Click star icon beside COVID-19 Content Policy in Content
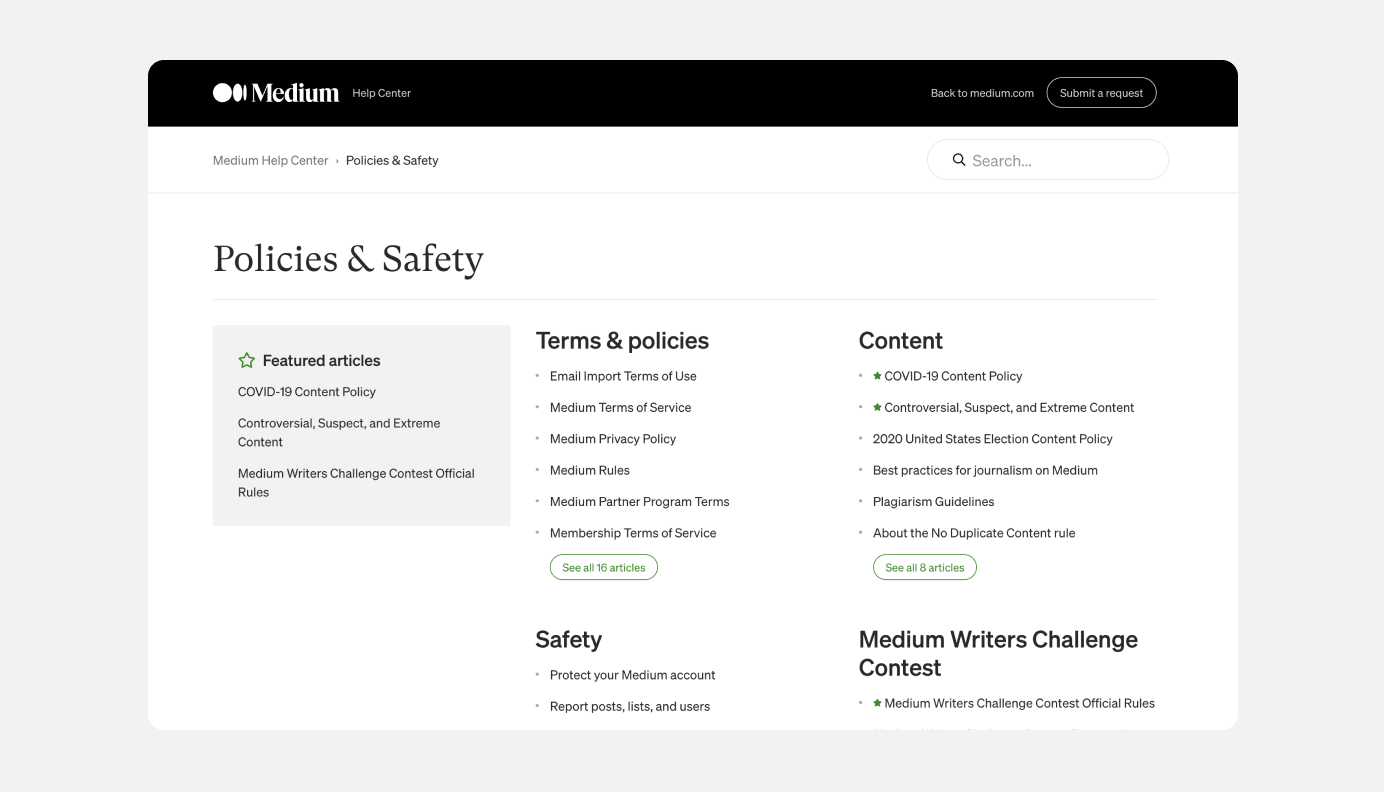 [x=877, y=376]
